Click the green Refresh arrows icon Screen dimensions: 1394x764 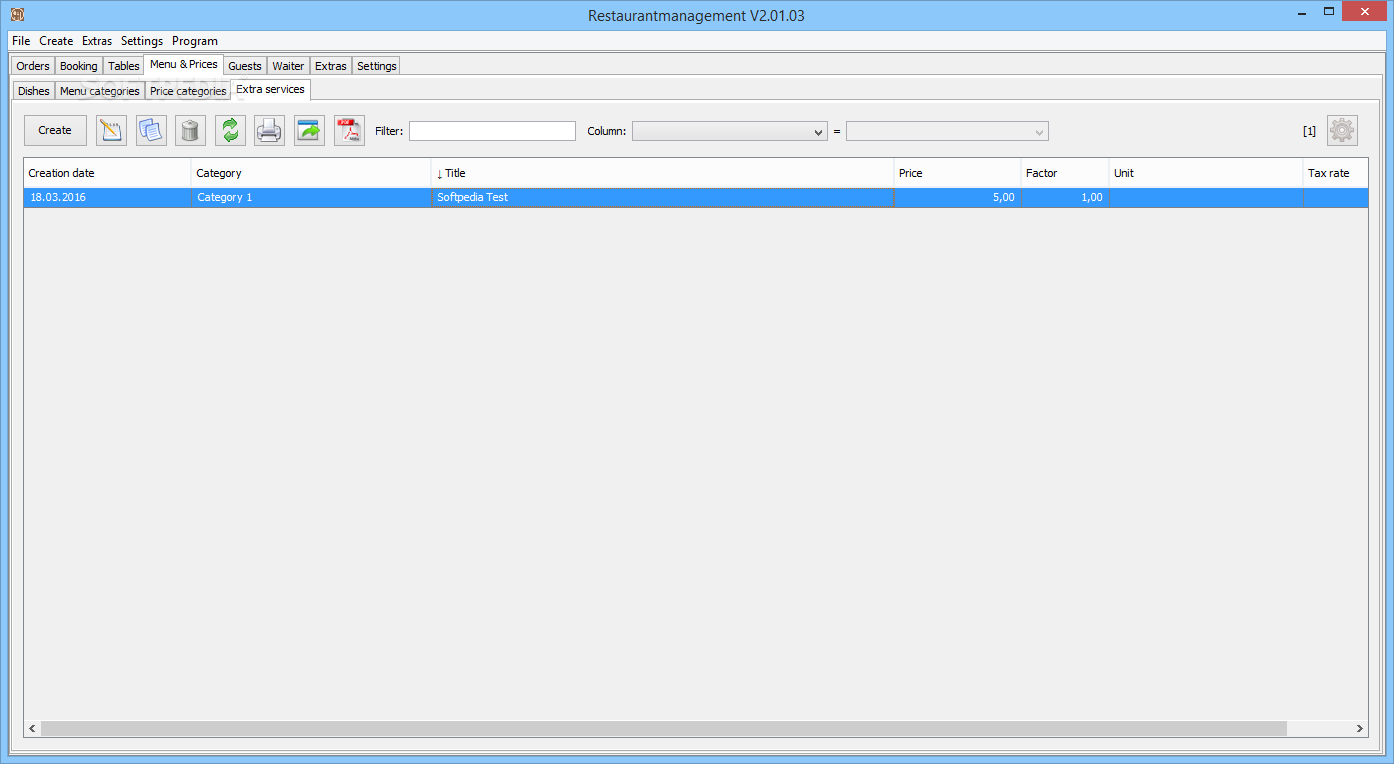pos(230,130)
